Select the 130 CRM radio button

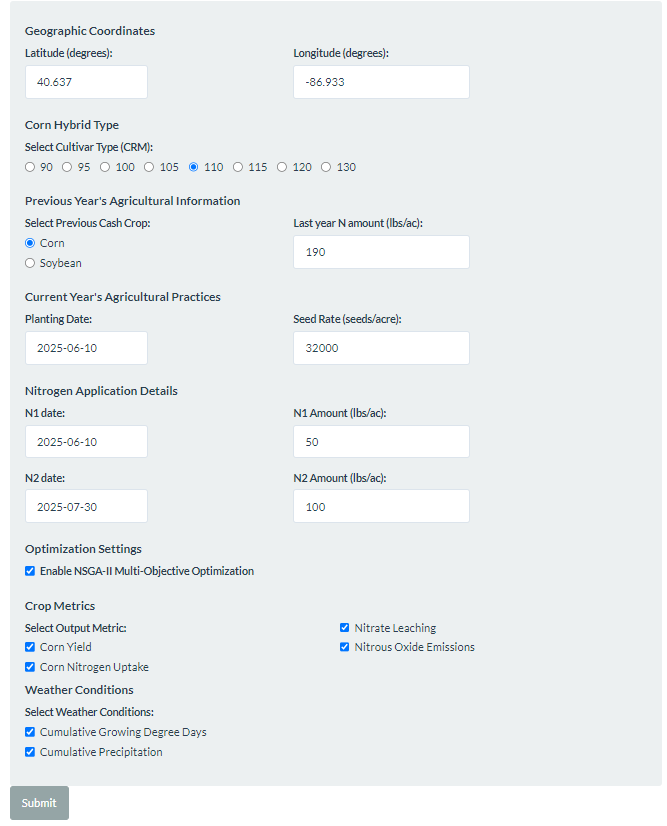[326, 167]
